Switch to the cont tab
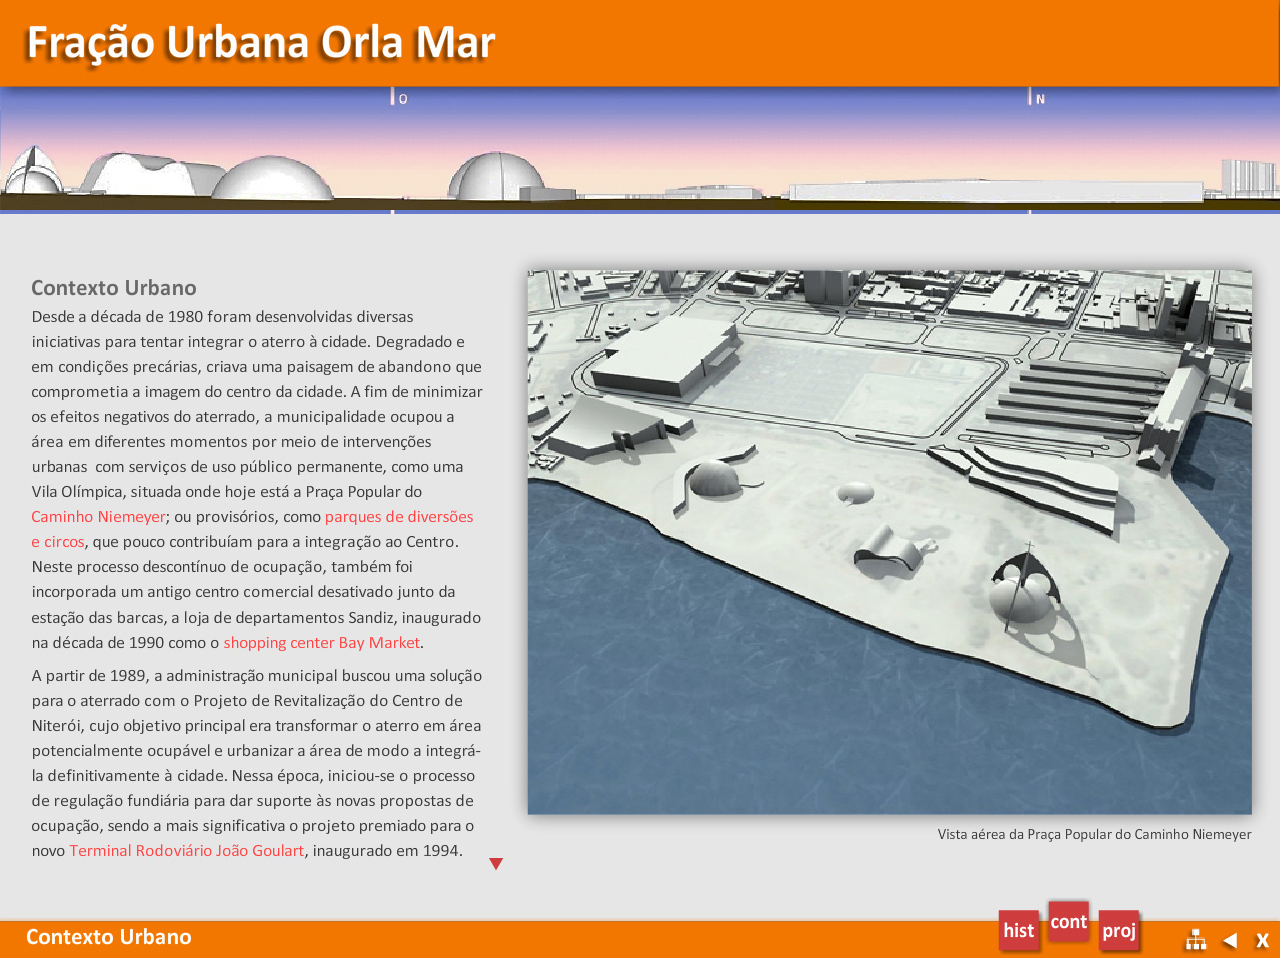The width and height of the screenshot is (1280, 958). pos(1069,921)
